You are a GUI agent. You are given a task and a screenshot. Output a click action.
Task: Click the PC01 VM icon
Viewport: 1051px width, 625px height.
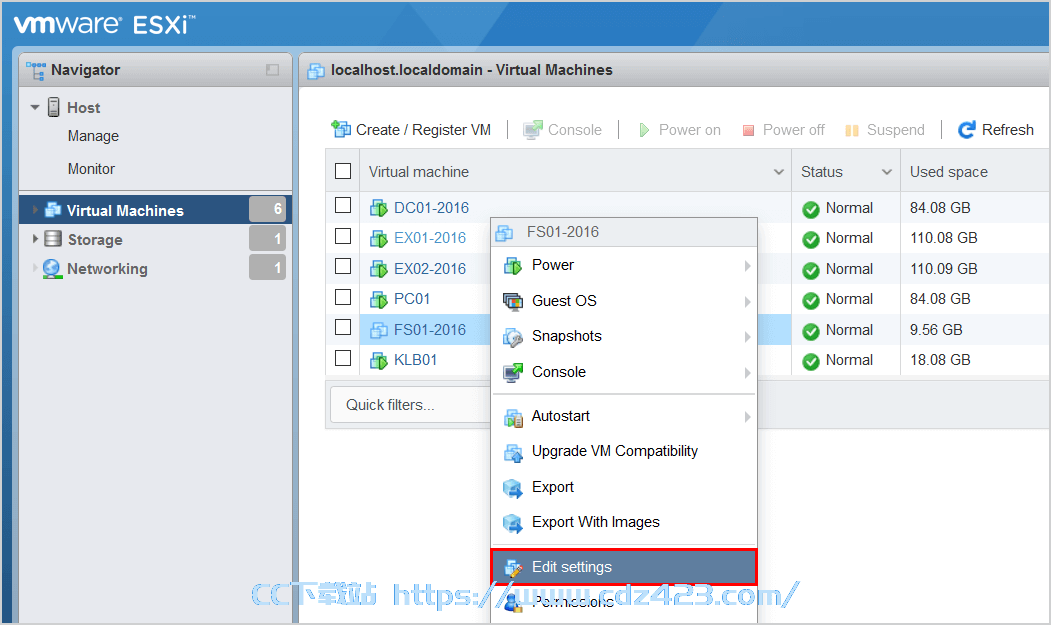(x=379, y=299)
